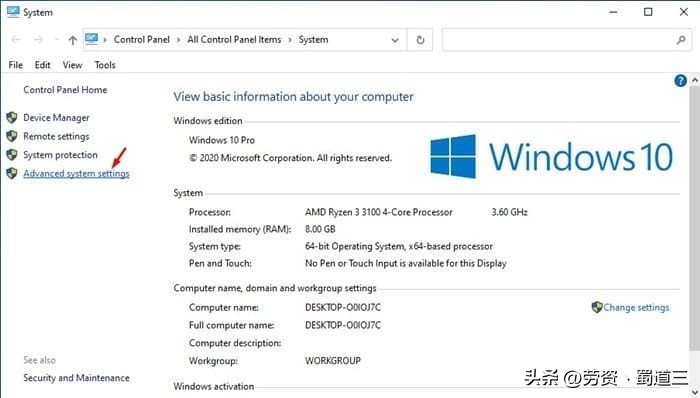700x398 pixels.
Task: Click the Full computer name DESKTOP-O0IOJ7C value
Action: 343,325
